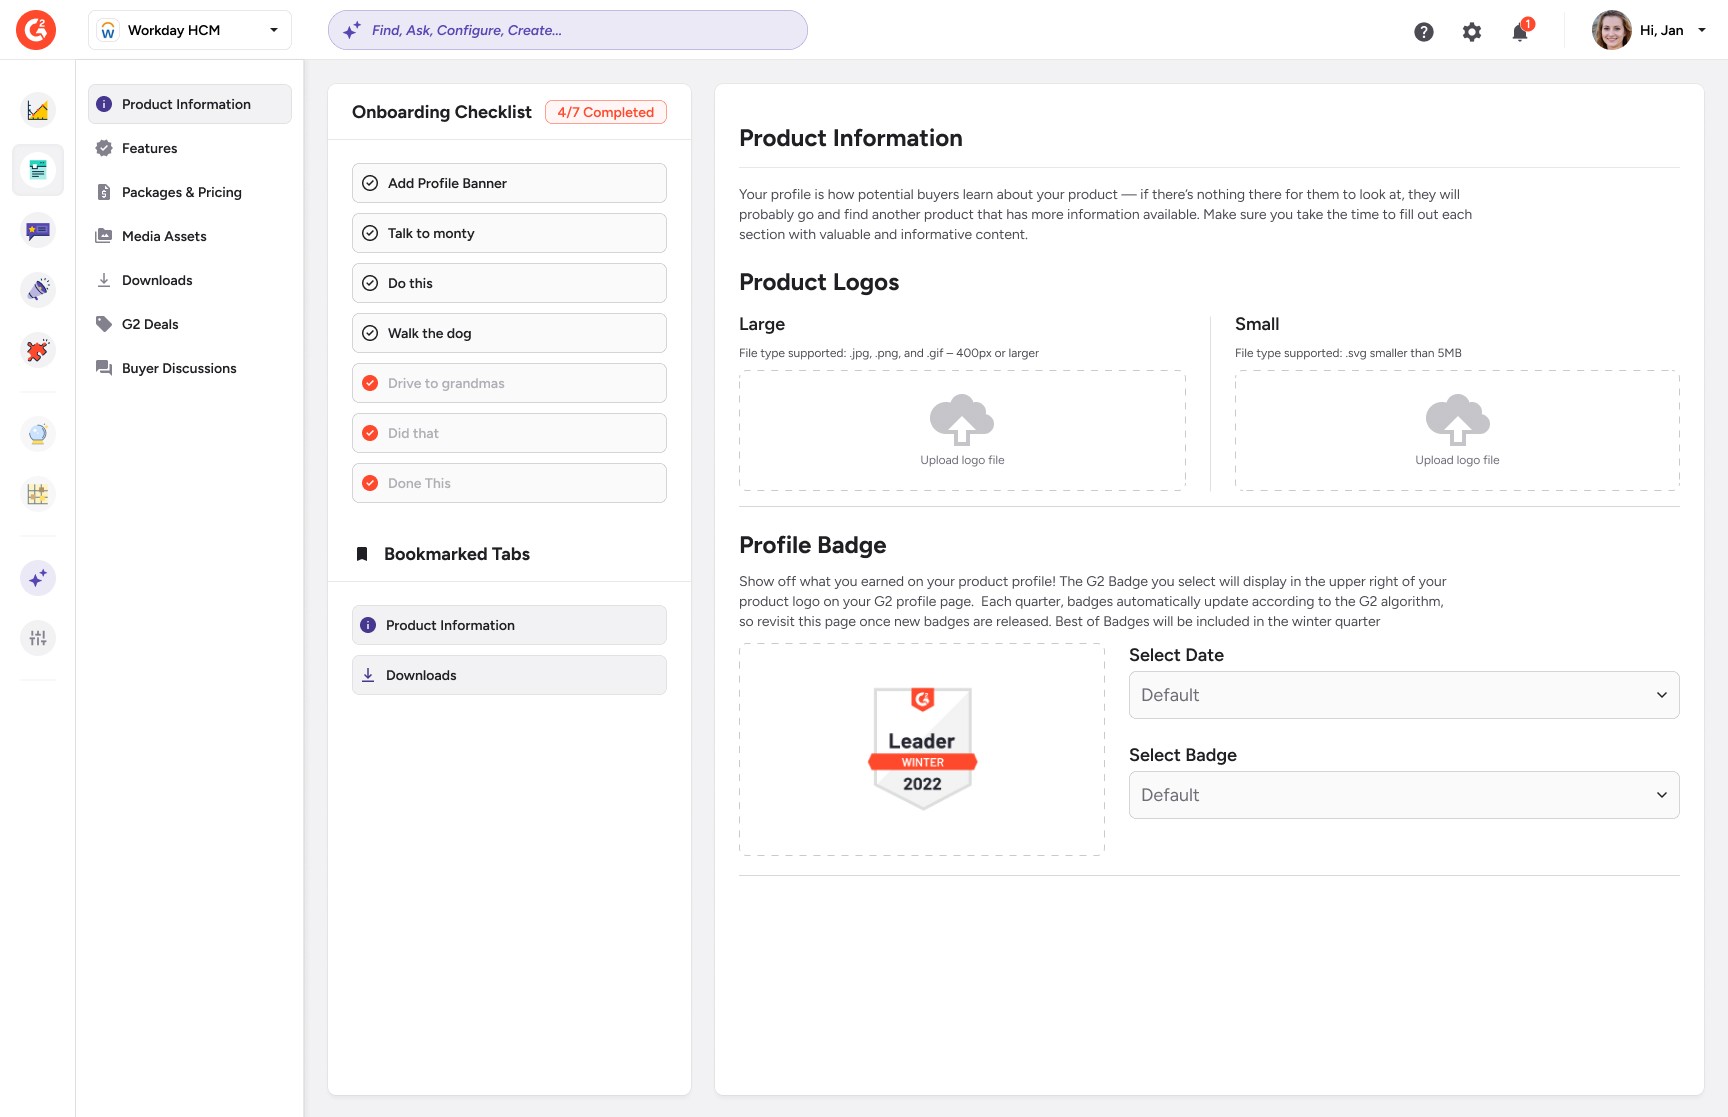Click the Profile Badge heading
The height and width of the screenshot is (1117, 1728).
click(813, 545)
